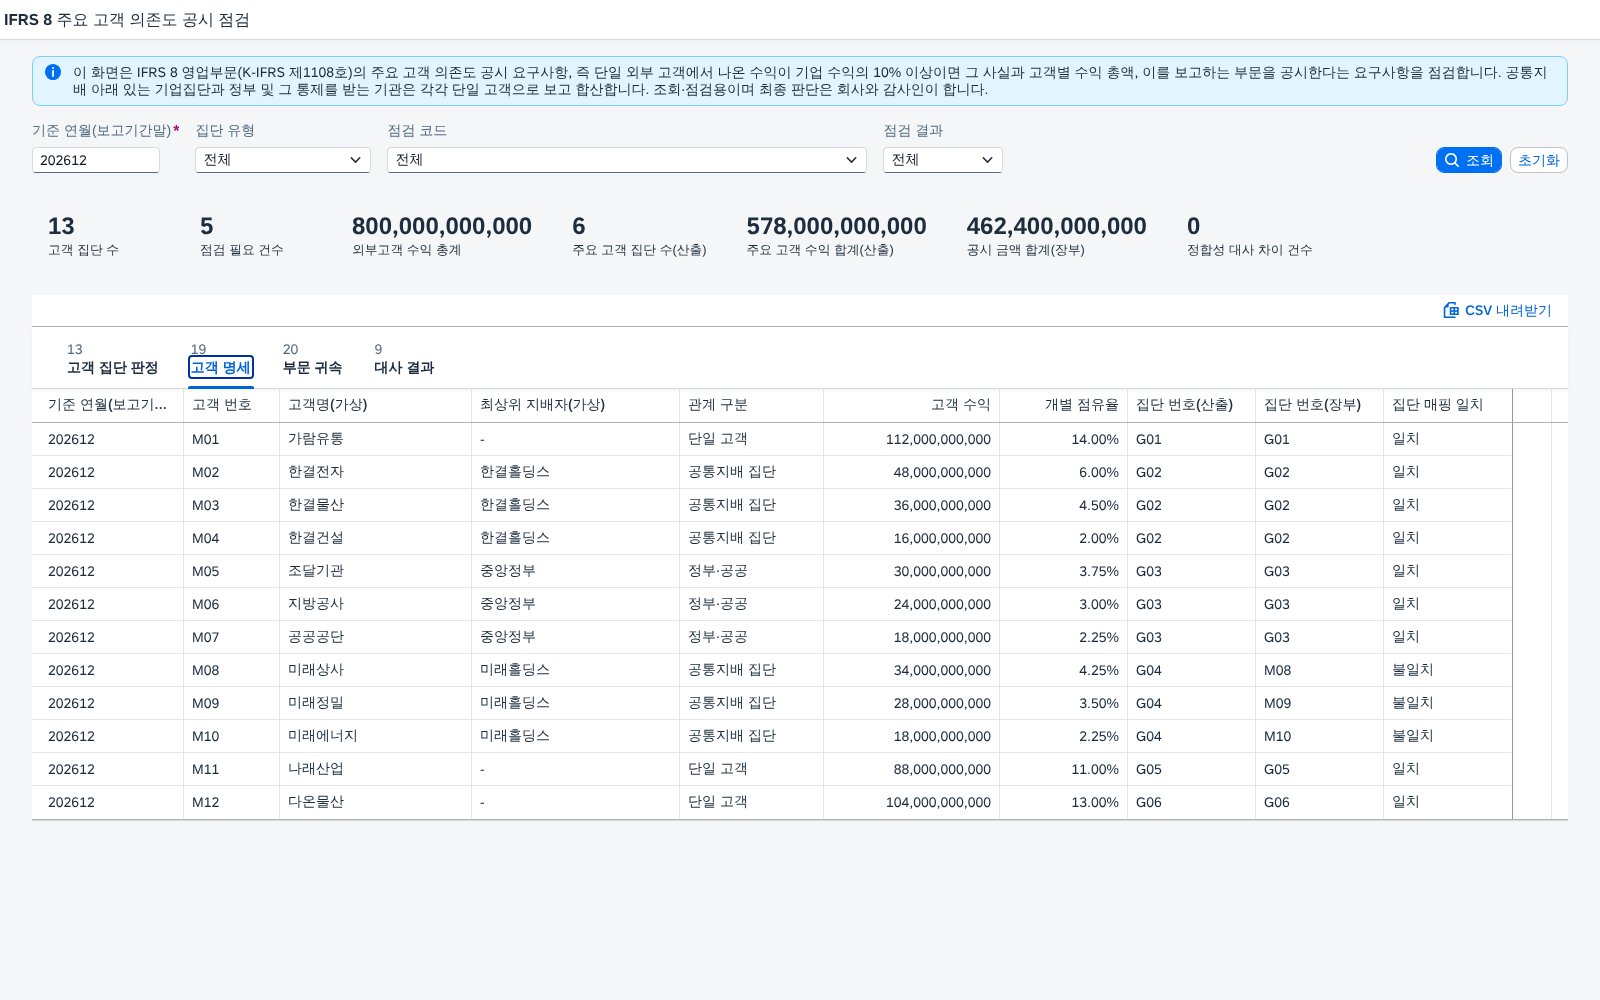Click the 조회 search button
The height and width of the screenshot is (1000, 1600).
1468,160
